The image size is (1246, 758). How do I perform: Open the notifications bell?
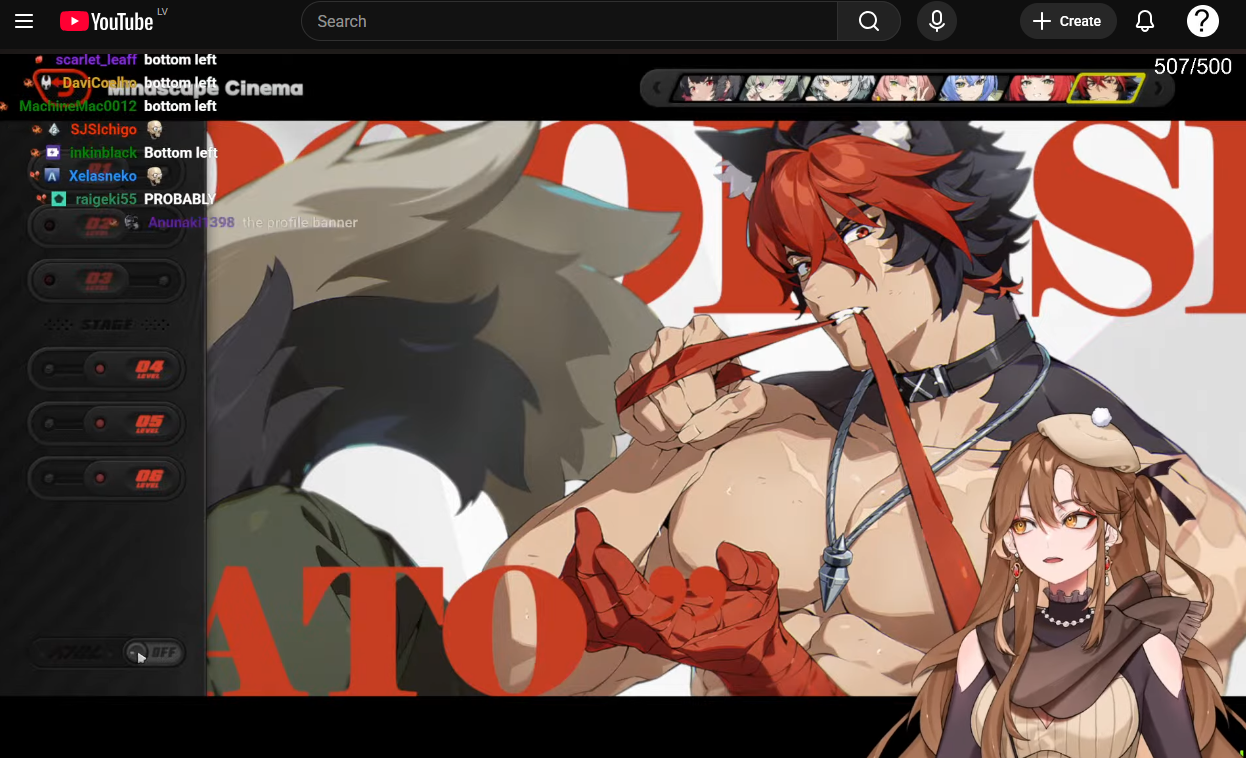click(x=1145, y=21)
